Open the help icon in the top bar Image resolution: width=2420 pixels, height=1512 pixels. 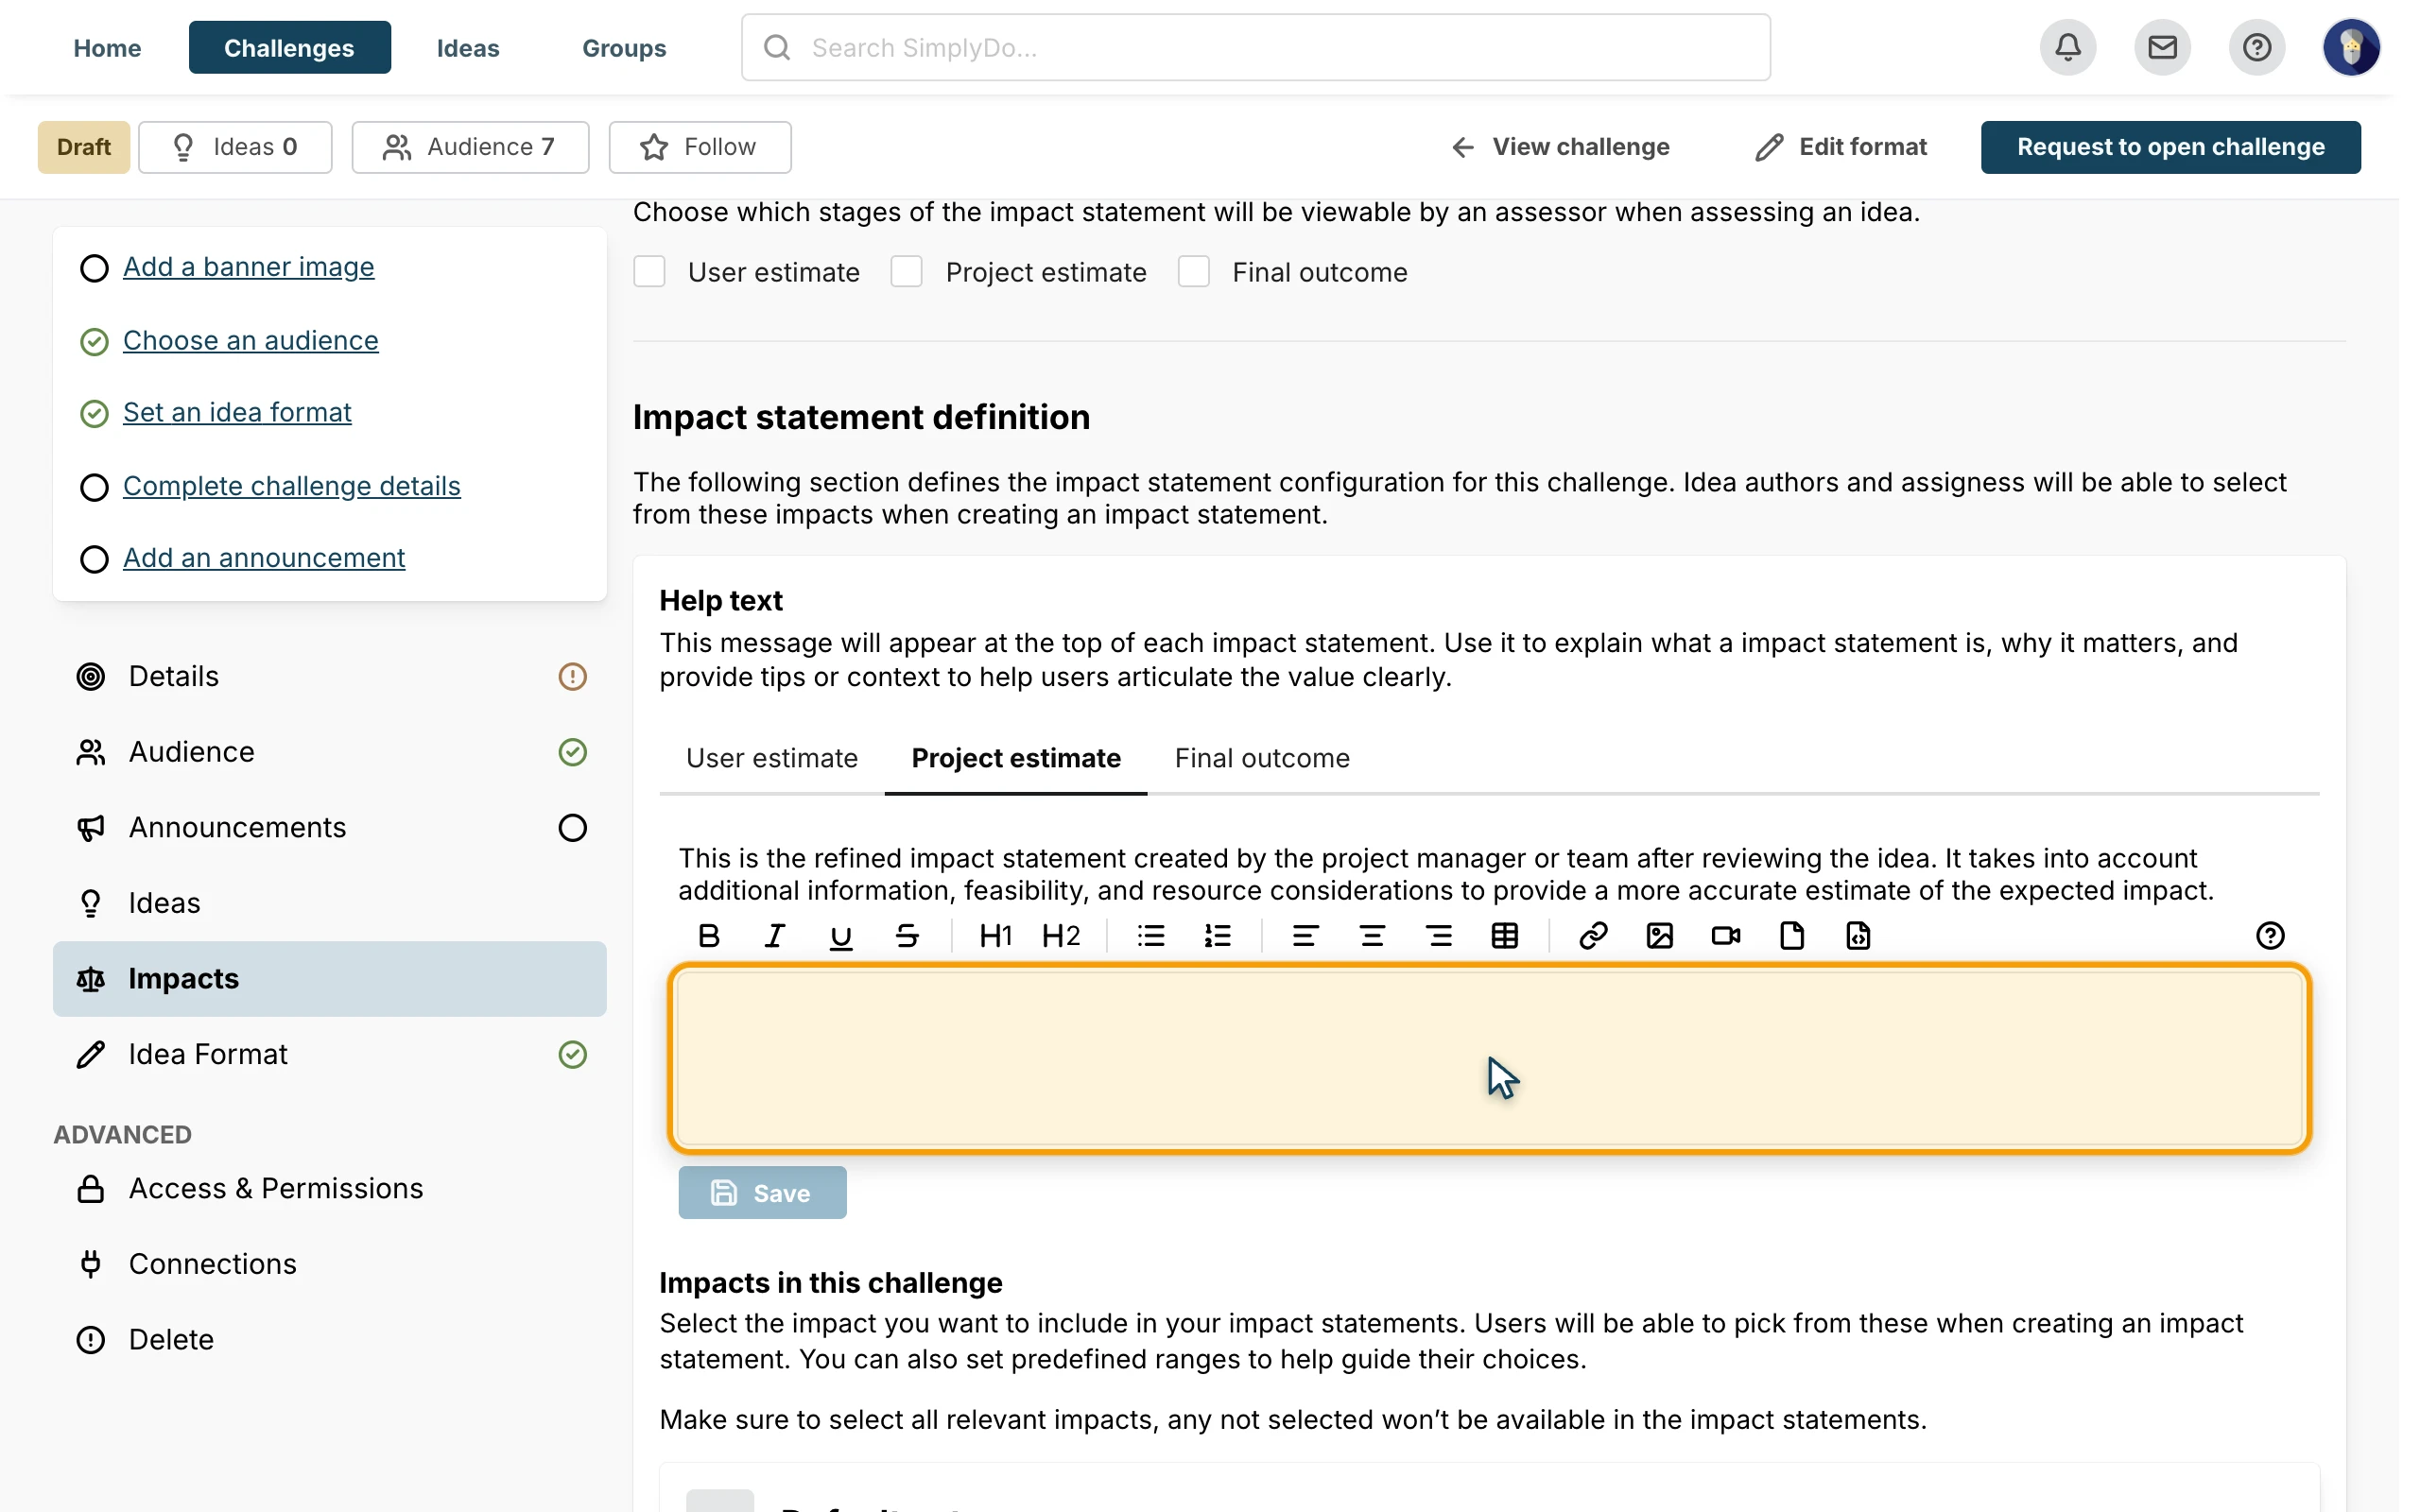pos(2256,47)
